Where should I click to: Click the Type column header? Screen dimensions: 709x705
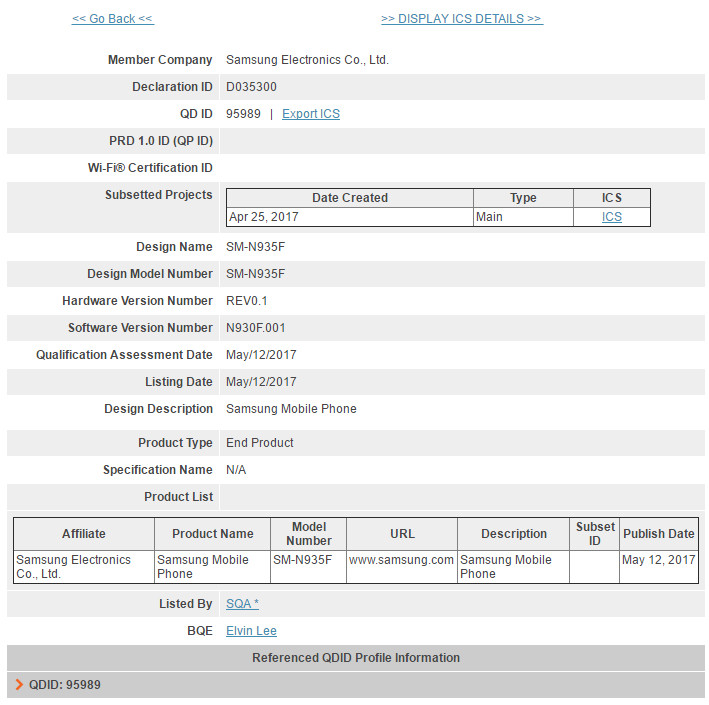point(523,198)
